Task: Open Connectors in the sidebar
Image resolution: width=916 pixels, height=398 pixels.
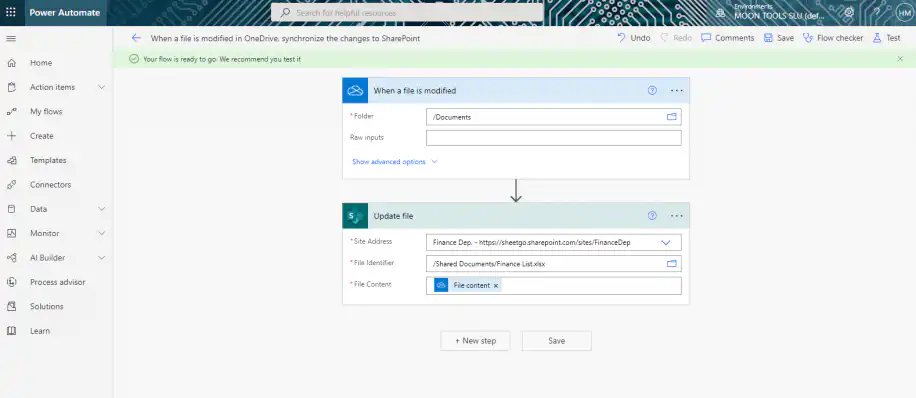Action: 50,185
